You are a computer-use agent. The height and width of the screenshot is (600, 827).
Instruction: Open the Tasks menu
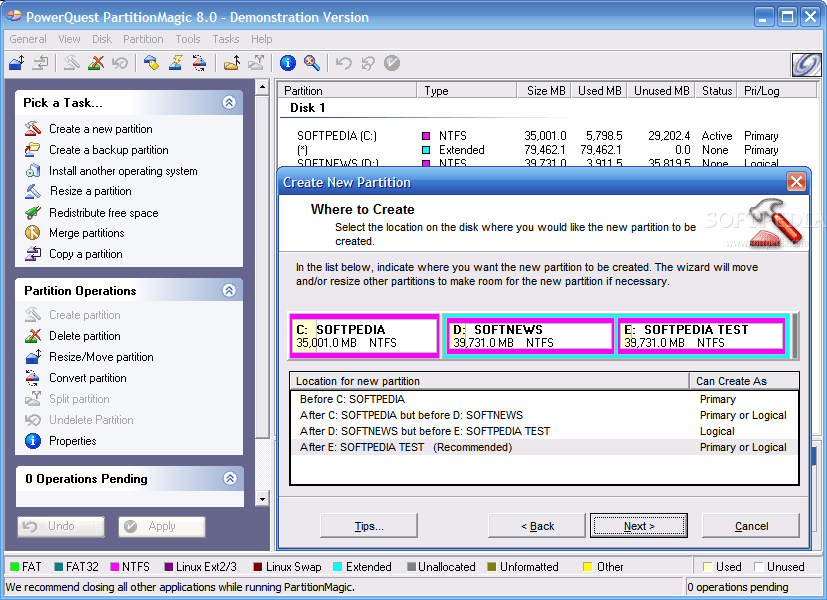tap(226, 39)
